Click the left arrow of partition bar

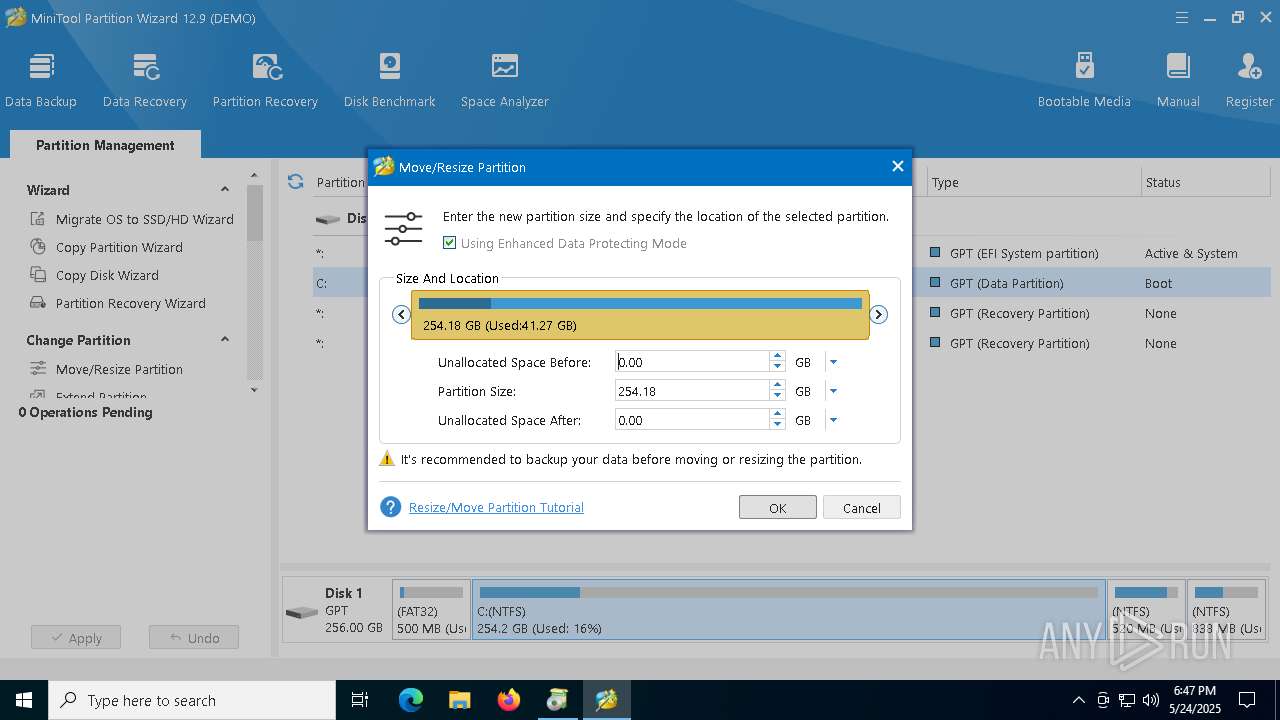pyautogui.click(x=401, y=314)
